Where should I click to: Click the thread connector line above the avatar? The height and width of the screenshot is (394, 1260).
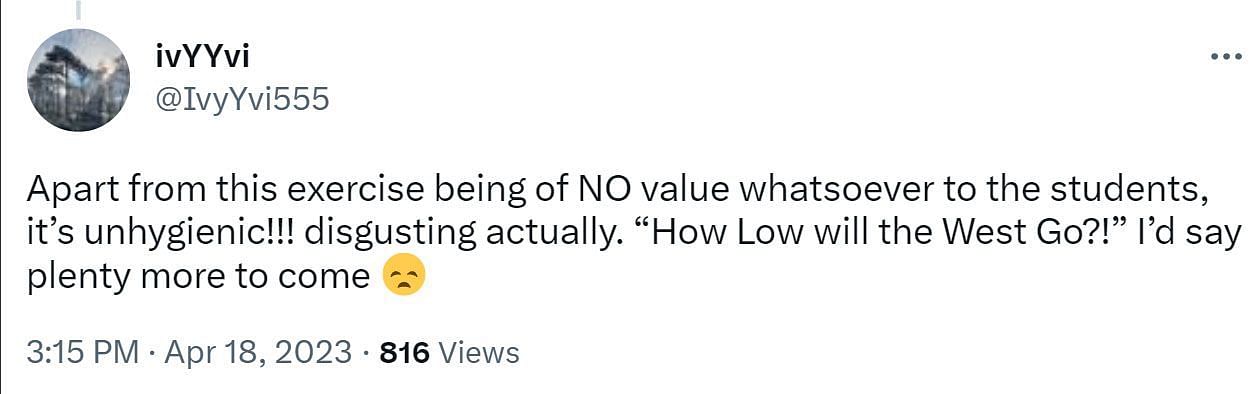click(x=79, y=10)
